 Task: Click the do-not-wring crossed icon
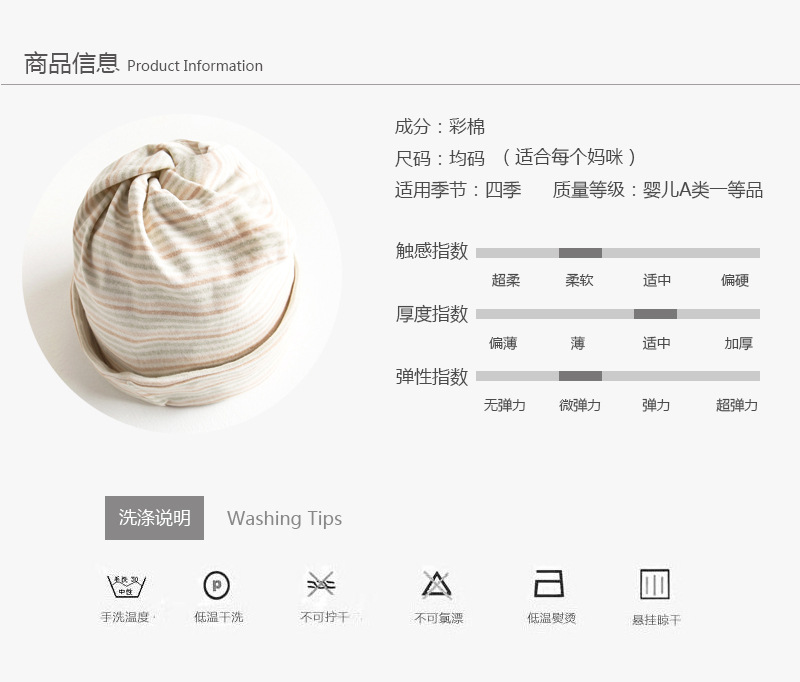[x=321, y=584]
